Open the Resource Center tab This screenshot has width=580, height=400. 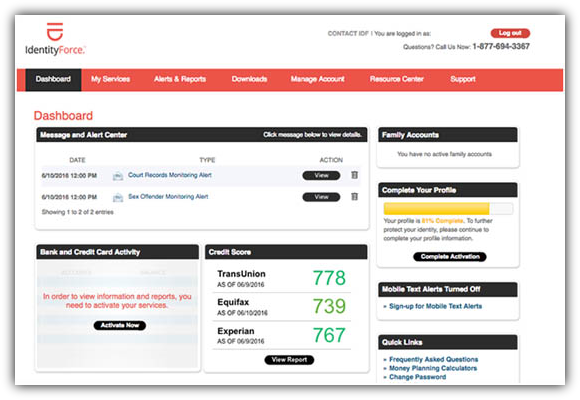397,79
